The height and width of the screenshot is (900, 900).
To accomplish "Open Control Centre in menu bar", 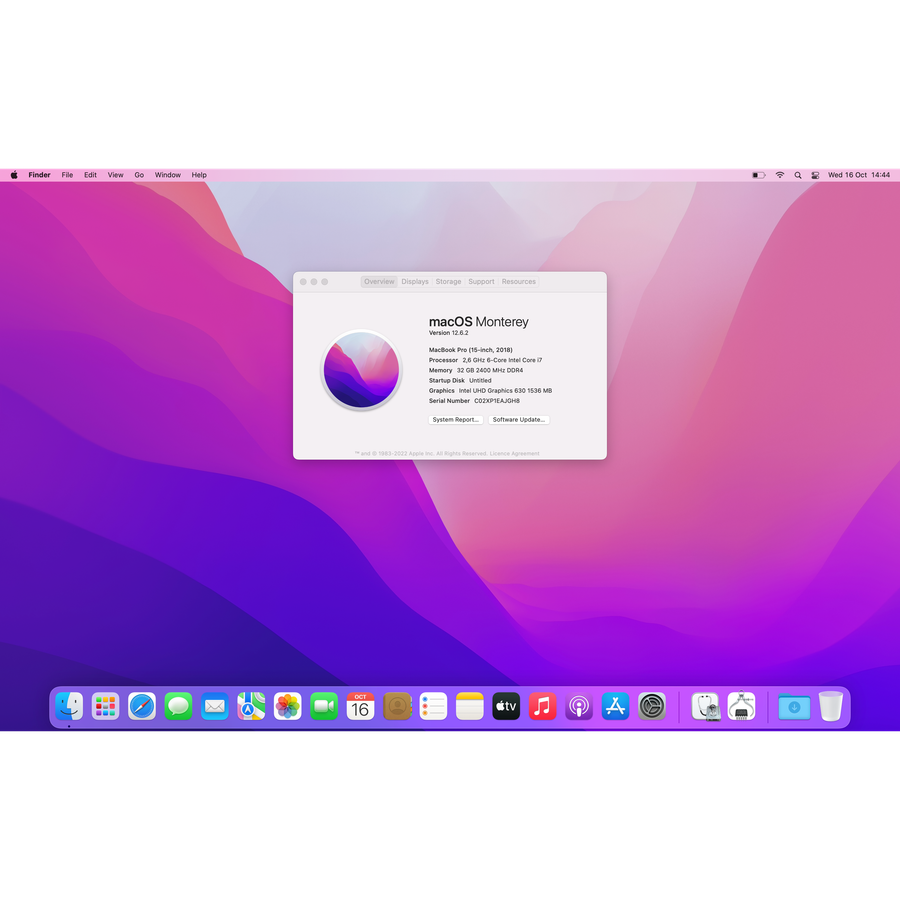I will click(x=815, y=175).
